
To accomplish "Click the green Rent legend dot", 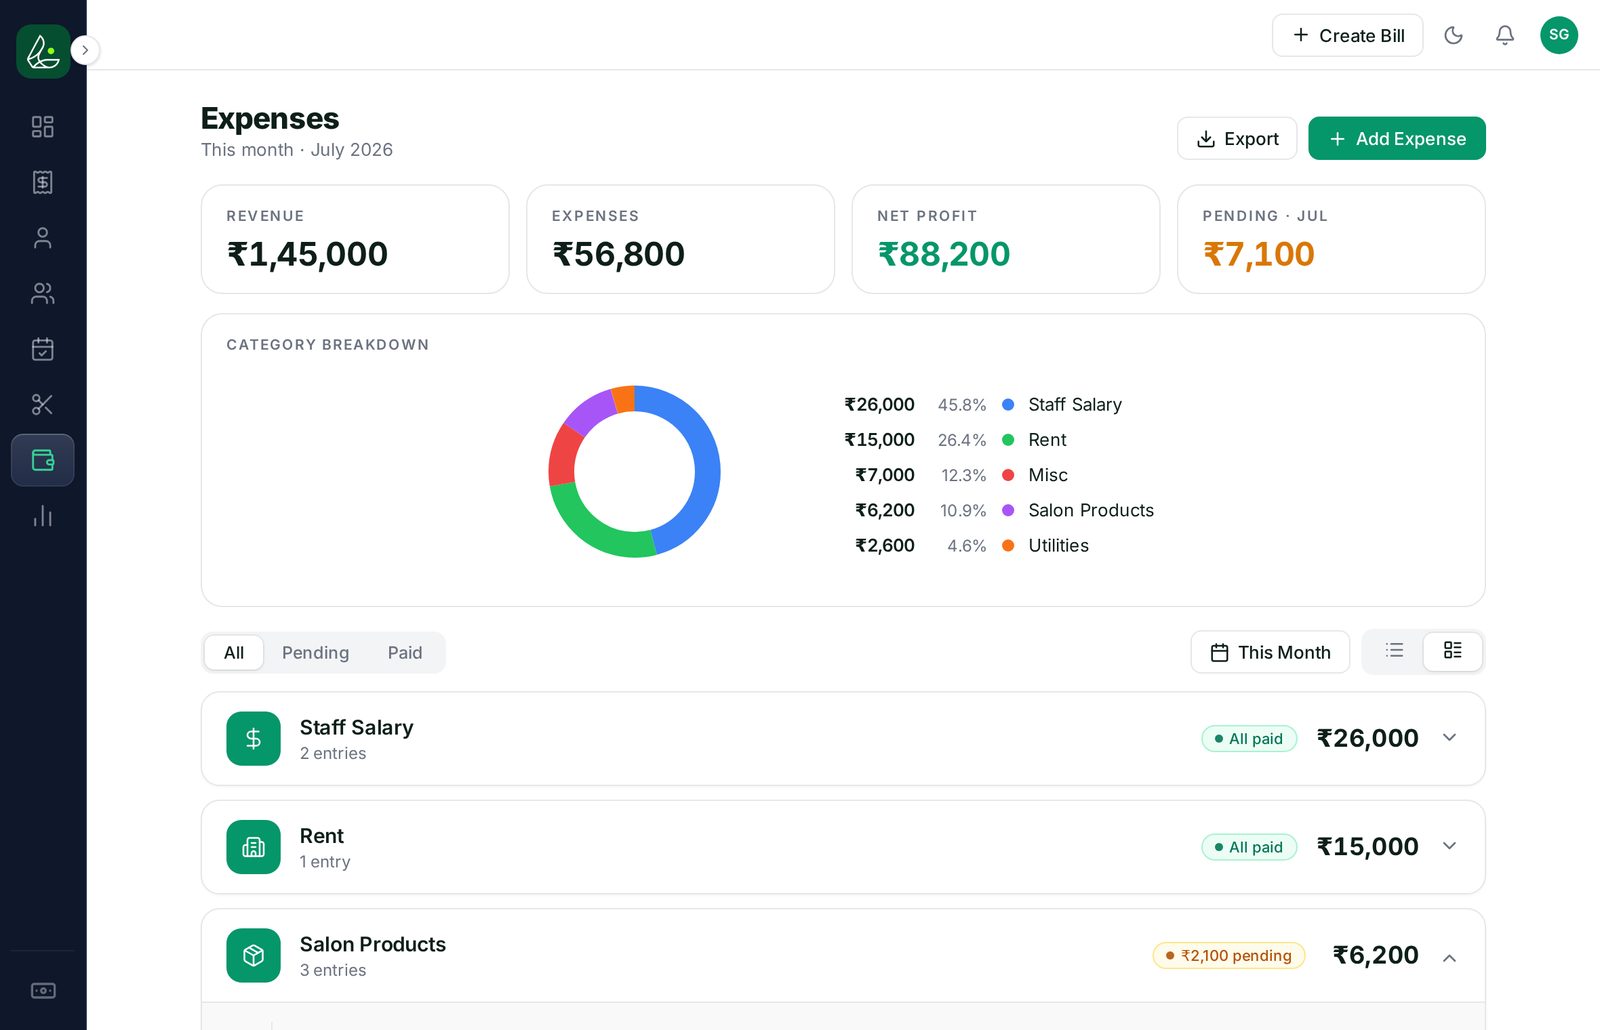I will tap(1008, 440).
